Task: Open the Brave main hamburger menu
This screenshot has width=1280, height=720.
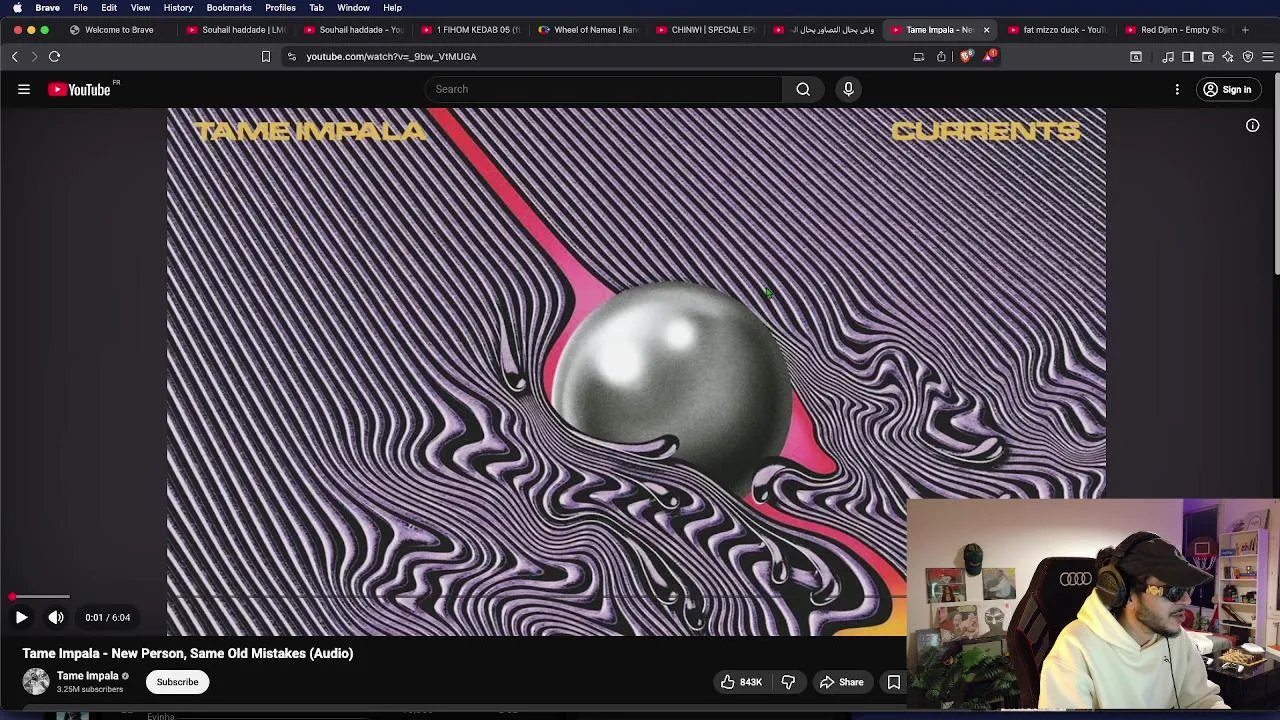Action: [x=1268, y=57]
